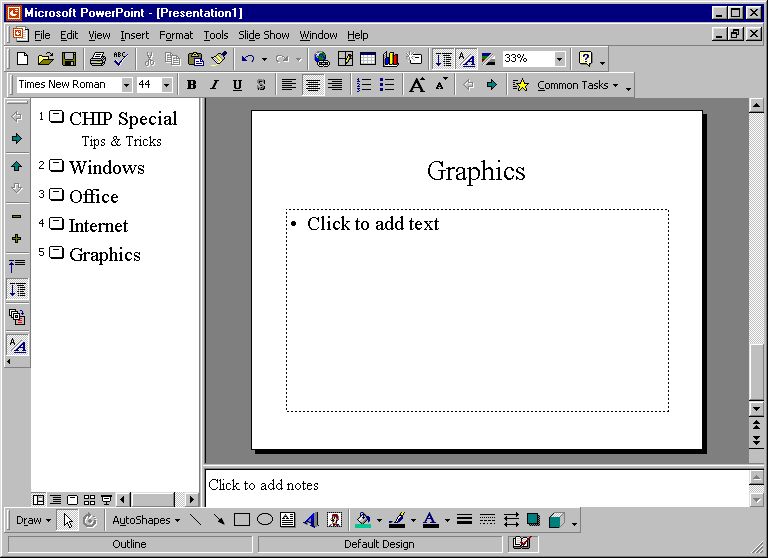Image resolution: width=768 pixels, height=558 pixels.
Task: Move outline item up with green up arrow
Action: [x=17, y=166]
